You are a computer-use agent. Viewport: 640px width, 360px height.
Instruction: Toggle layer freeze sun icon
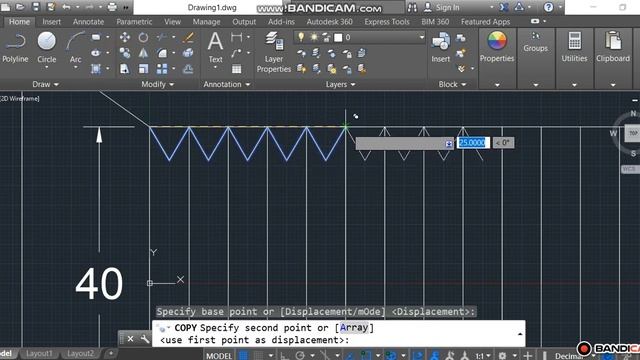(314, 37)
